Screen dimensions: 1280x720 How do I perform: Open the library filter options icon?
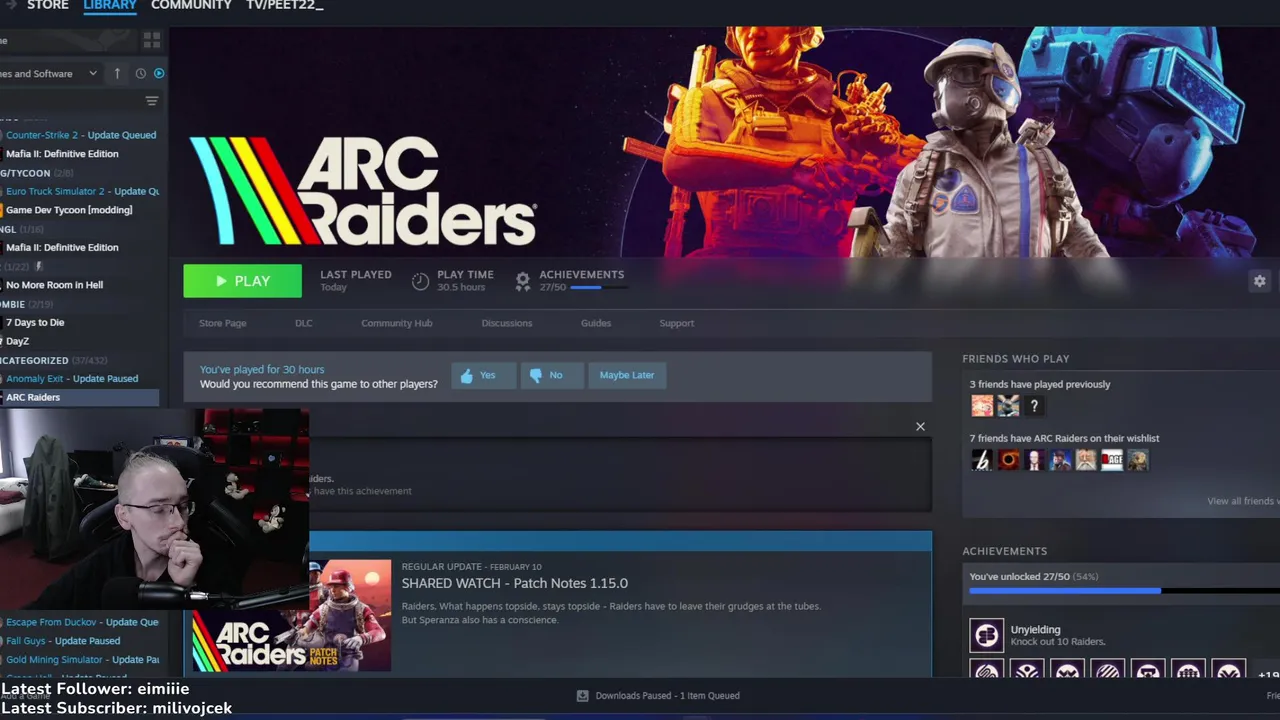click(x=151, y=101)
